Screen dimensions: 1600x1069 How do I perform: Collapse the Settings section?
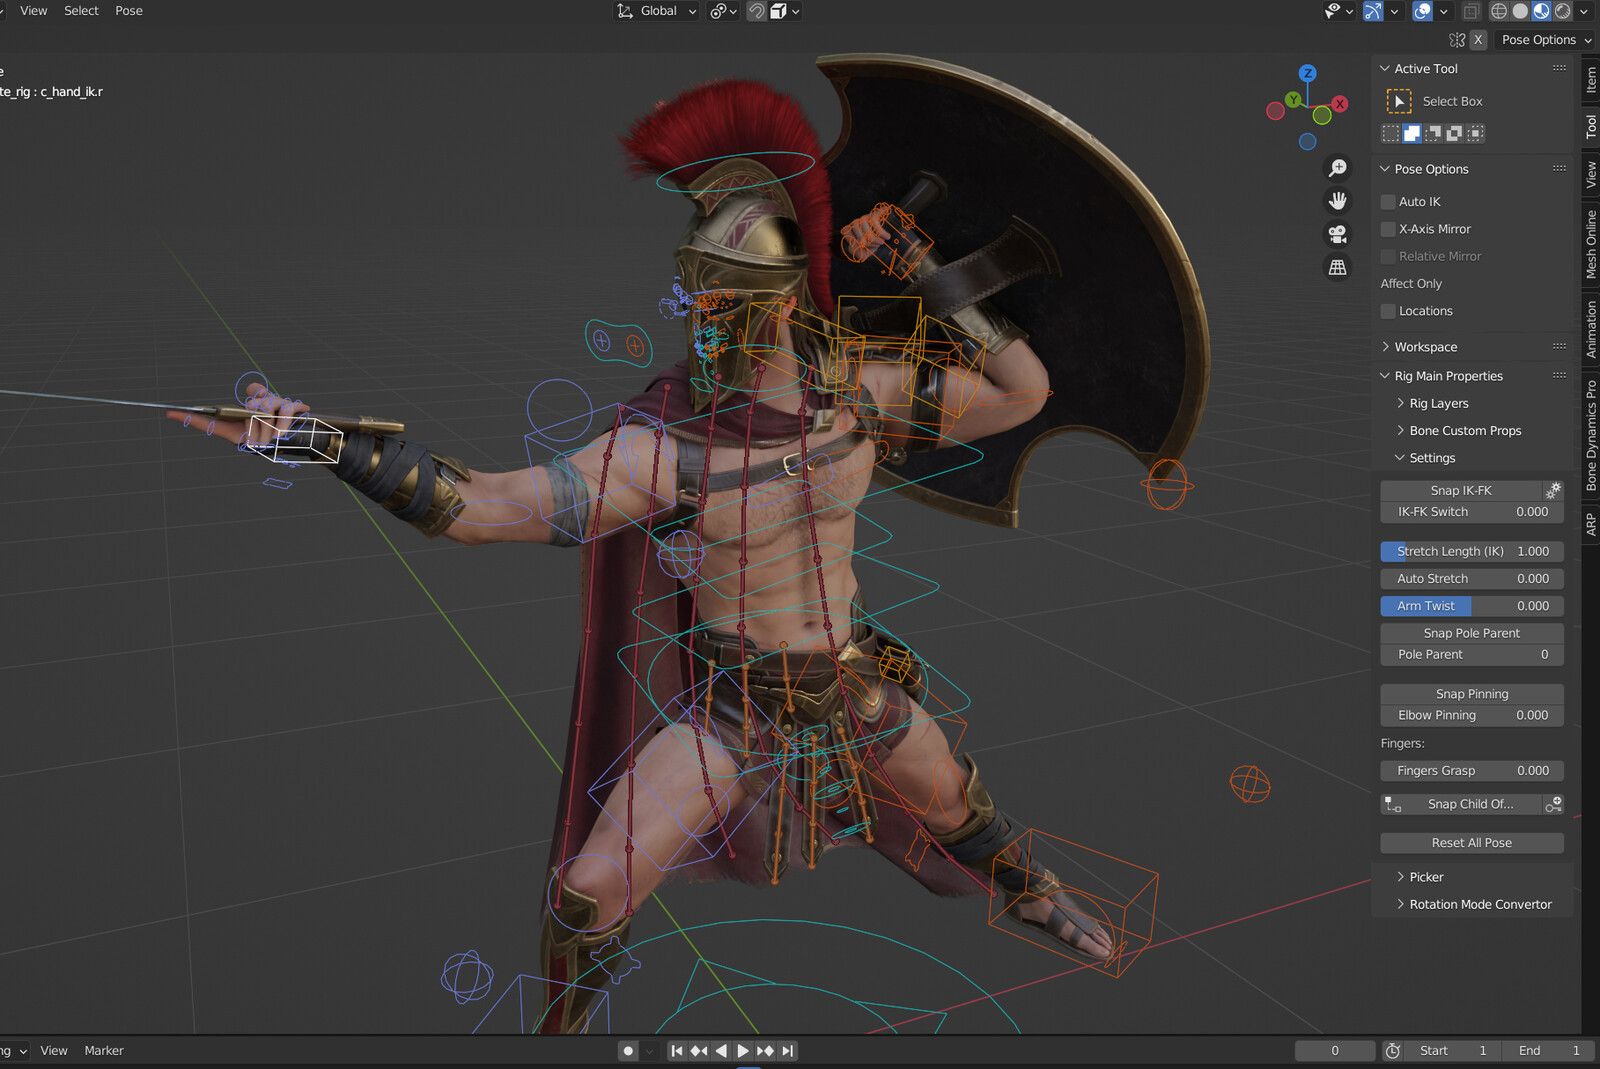point(1430,457)
